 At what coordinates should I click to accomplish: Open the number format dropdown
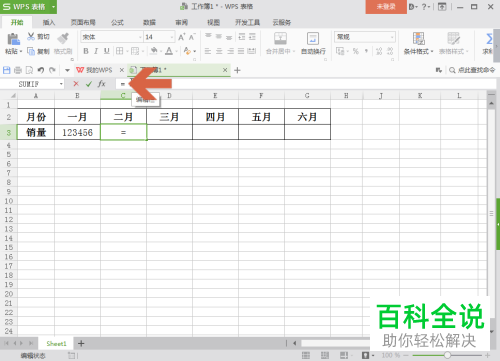point(392,37)
